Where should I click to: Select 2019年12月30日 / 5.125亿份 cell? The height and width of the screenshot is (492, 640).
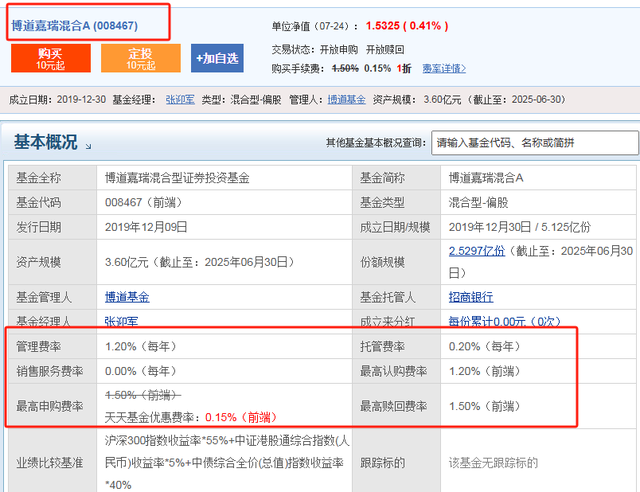click(538, 227)
